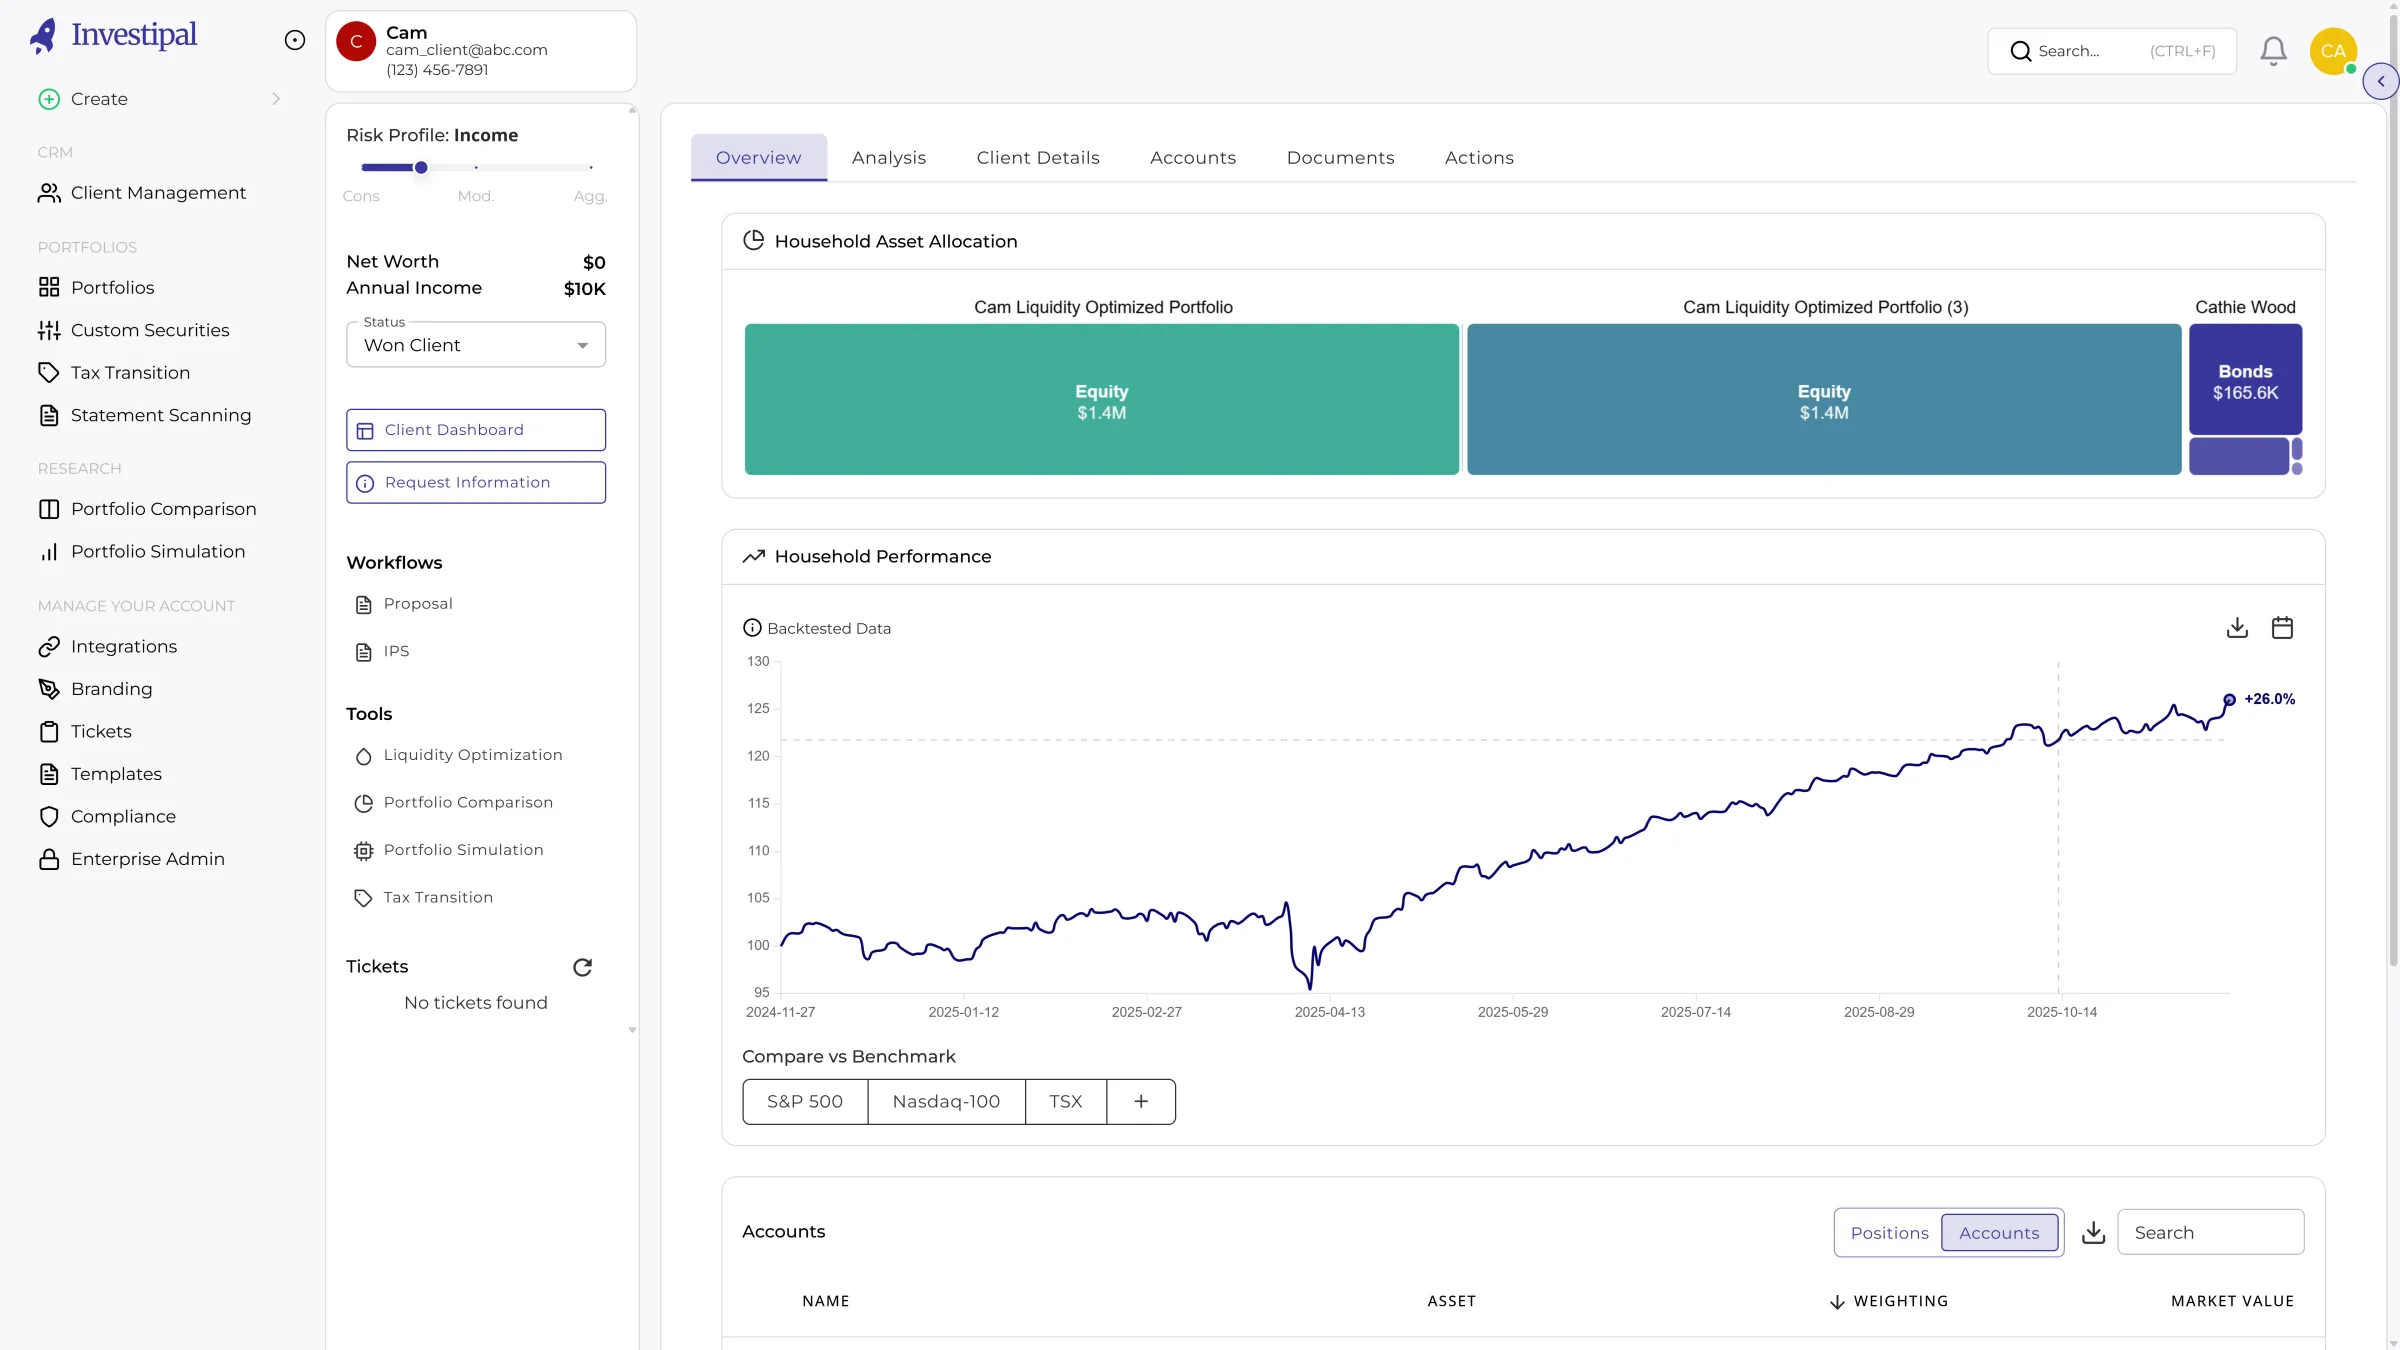Image resolution: width=2400 pixels, height=1350 pixels.
Task: Open the CA profile avatar menu
Action: coord(2334,50)
